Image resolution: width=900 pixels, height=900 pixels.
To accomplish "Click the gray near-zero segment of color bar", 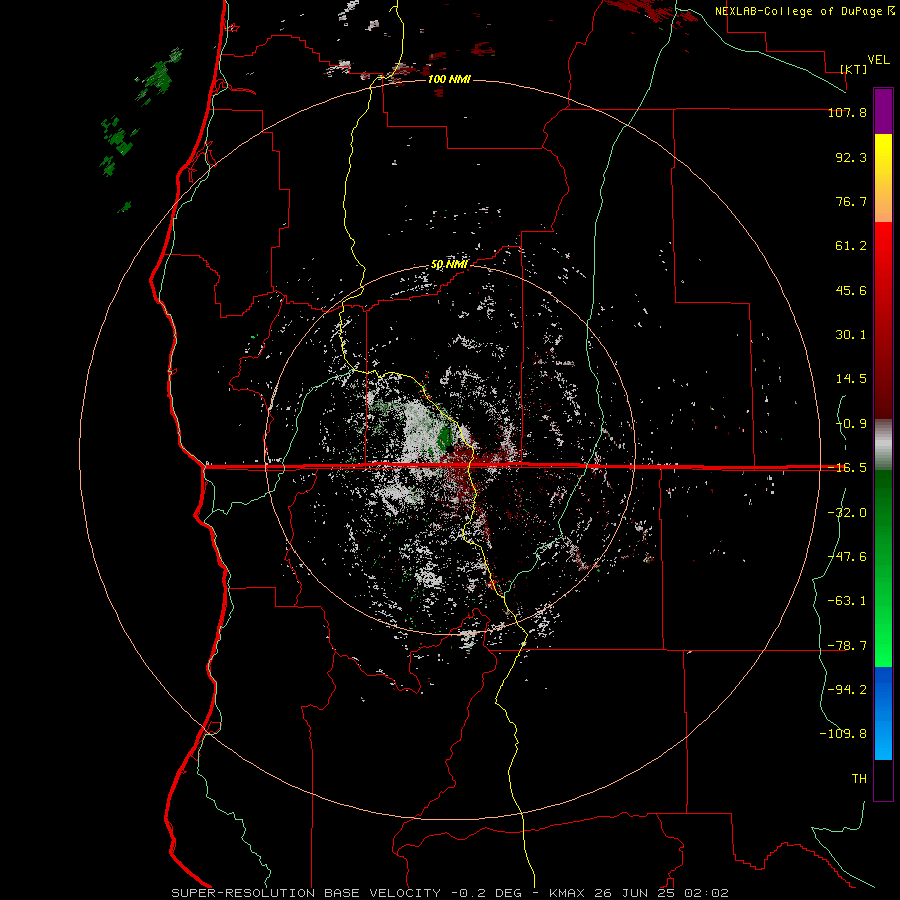I will [883, 445].
